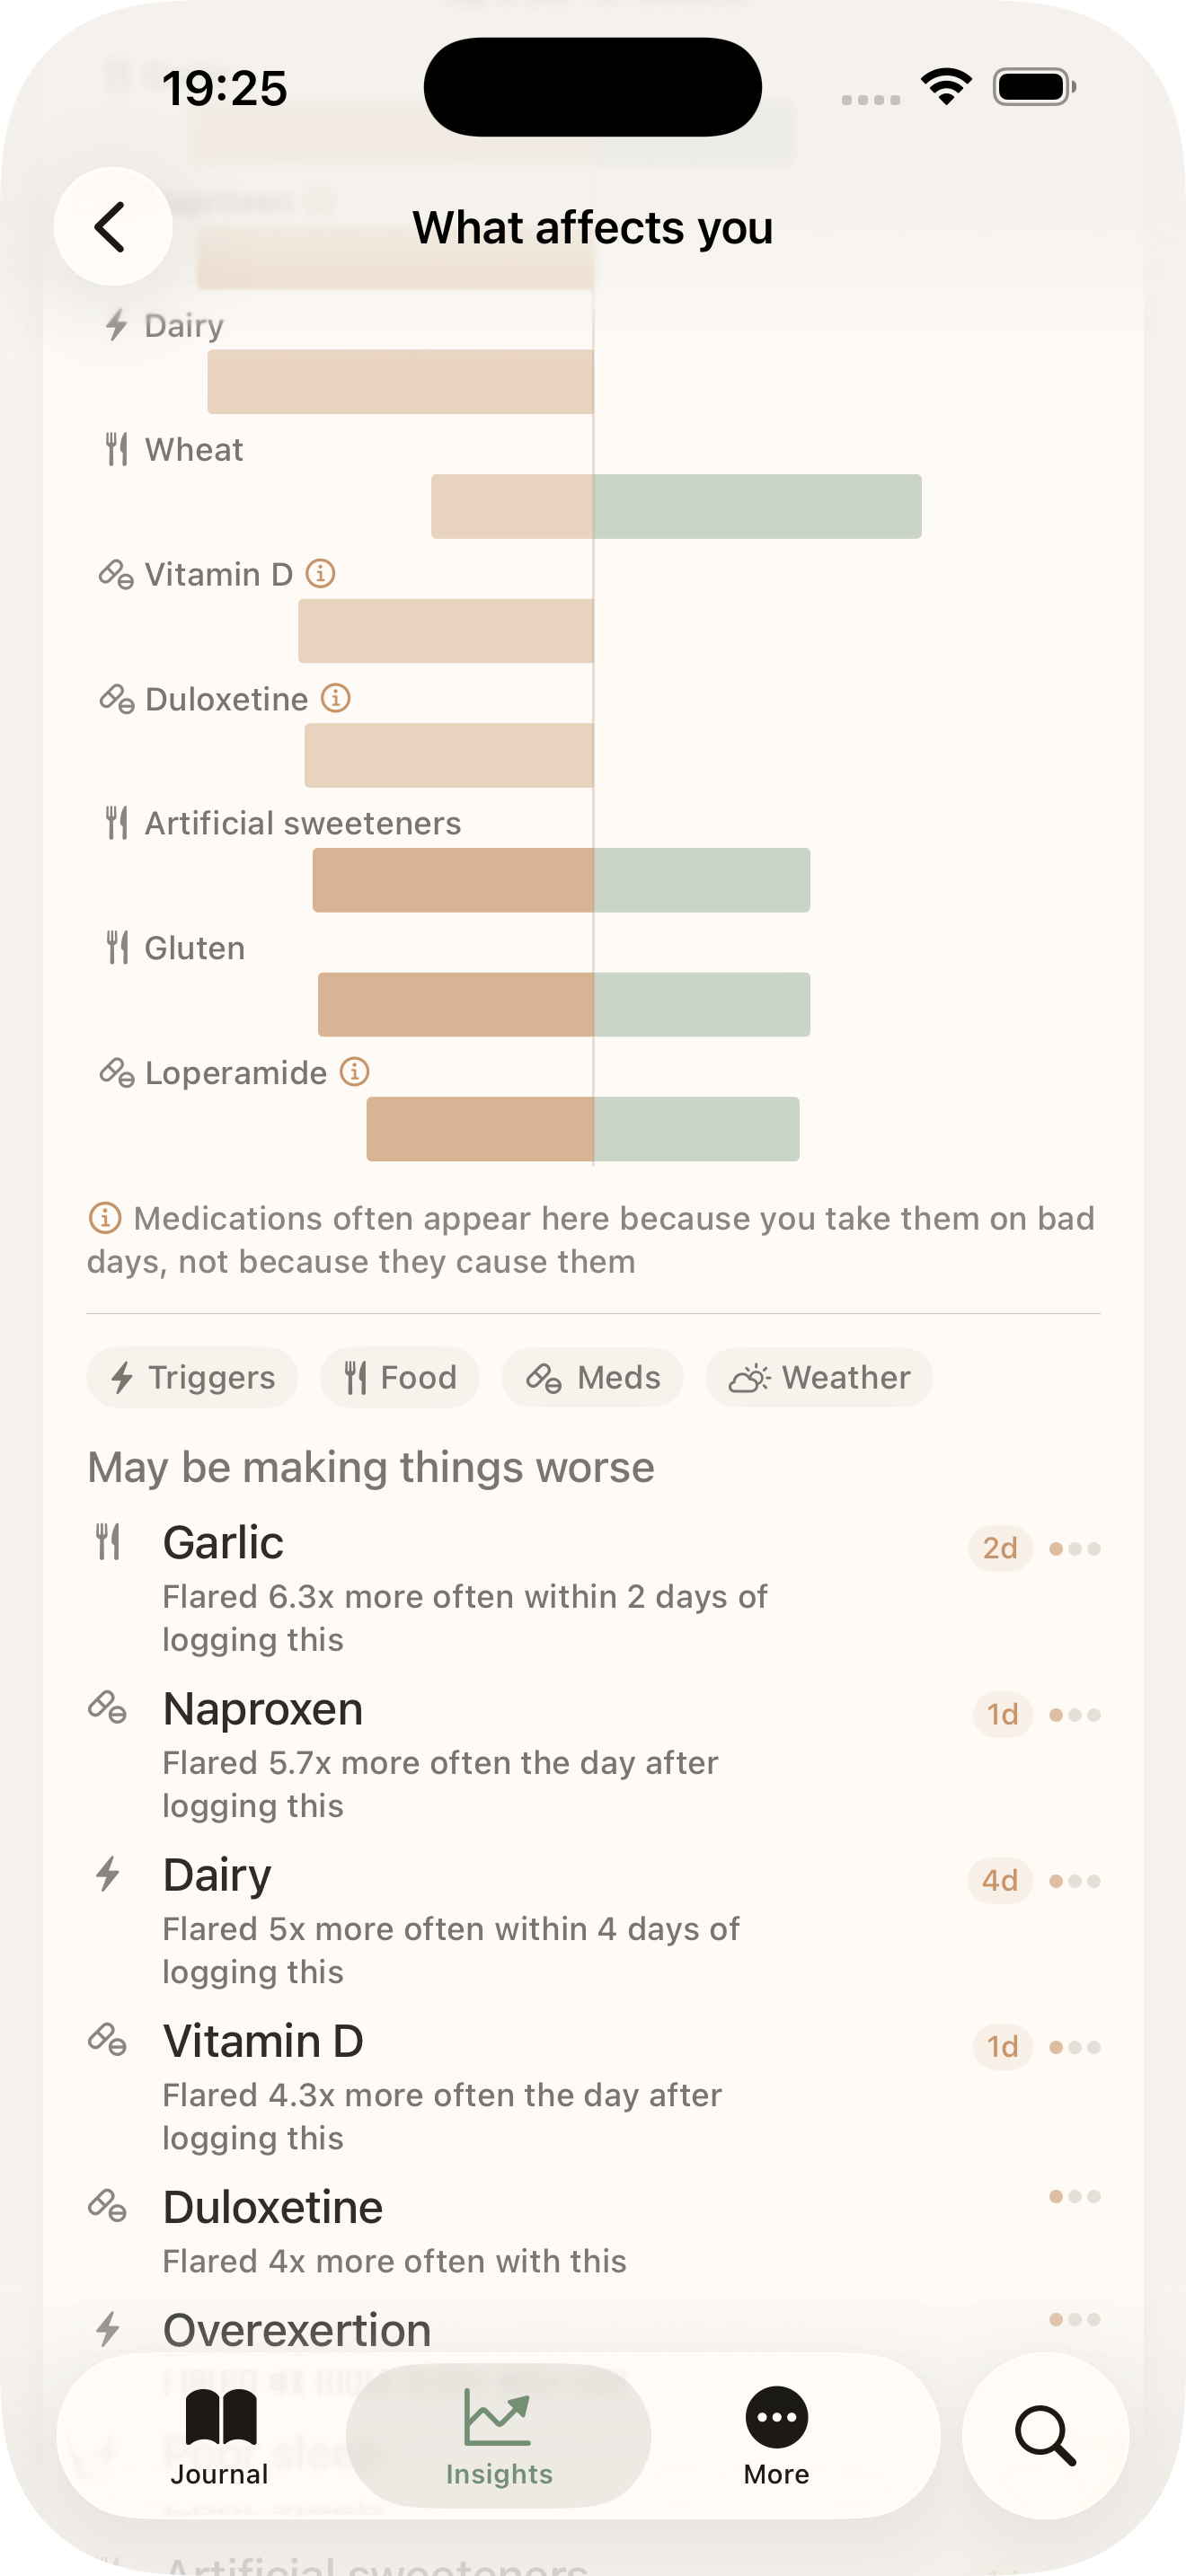Tap the 2d lag badge for Garlic
This screenshot has height=2576, width=1186.
(x=1000, y=1548)
